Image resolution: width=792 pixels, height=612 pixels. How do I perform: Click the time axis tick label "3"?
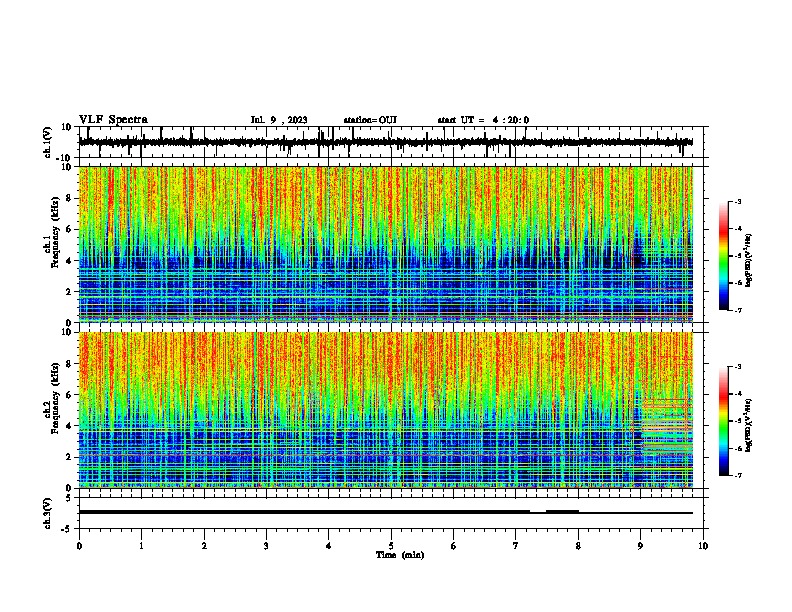point(266,546)
